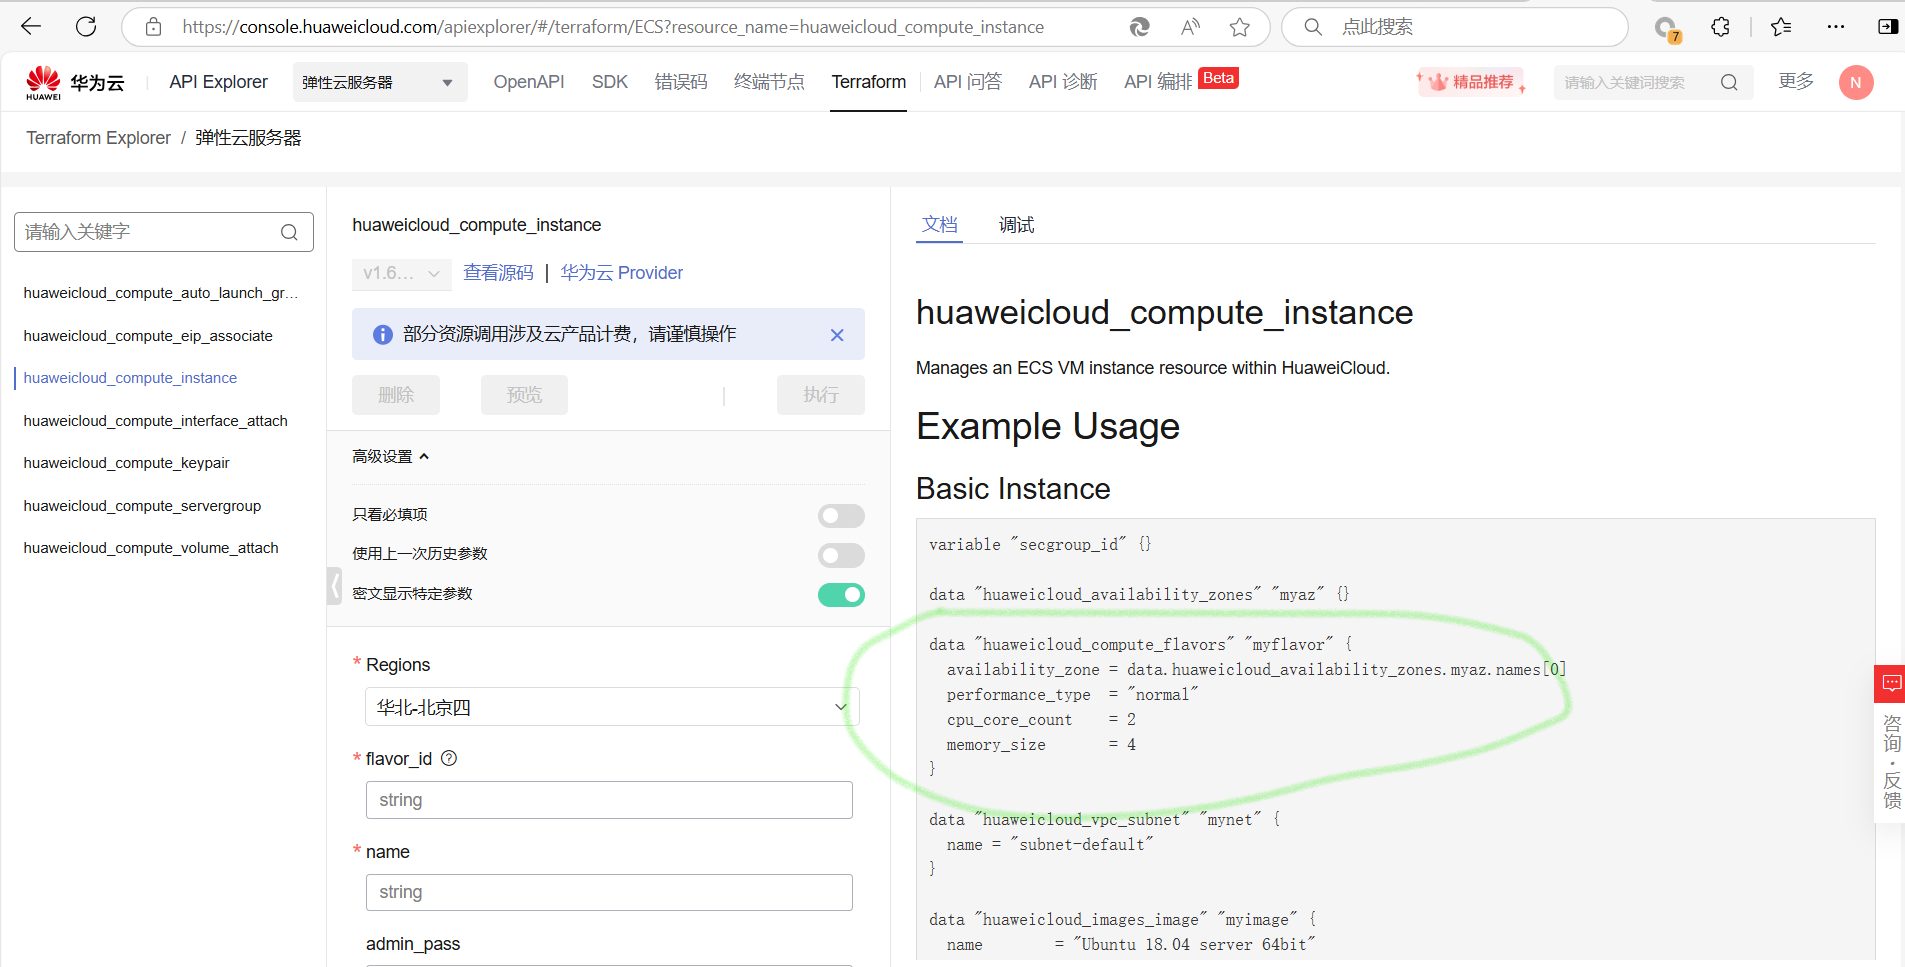The image size is (1905, 967).
Task: Open the consult feedback chat icon
Action: pyautogui.click(x=1891, y=684)
